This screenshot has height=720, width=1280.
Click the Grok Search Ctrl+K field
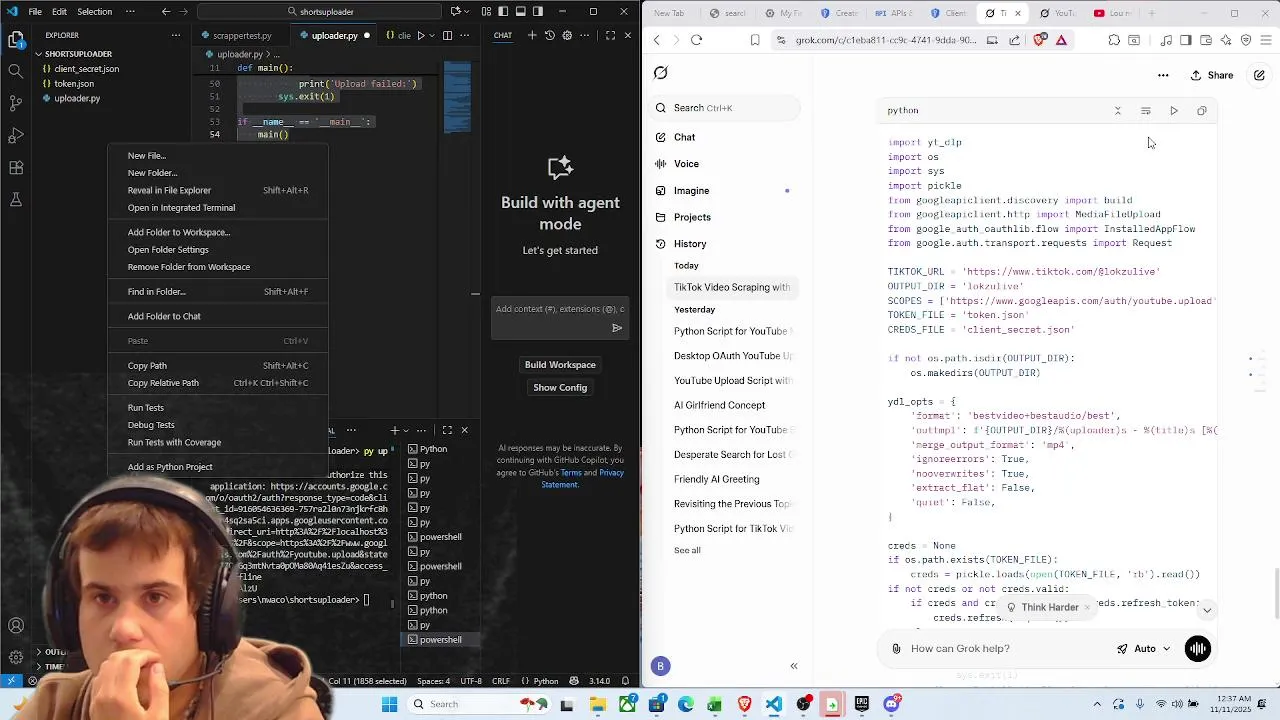pos(725,108)
